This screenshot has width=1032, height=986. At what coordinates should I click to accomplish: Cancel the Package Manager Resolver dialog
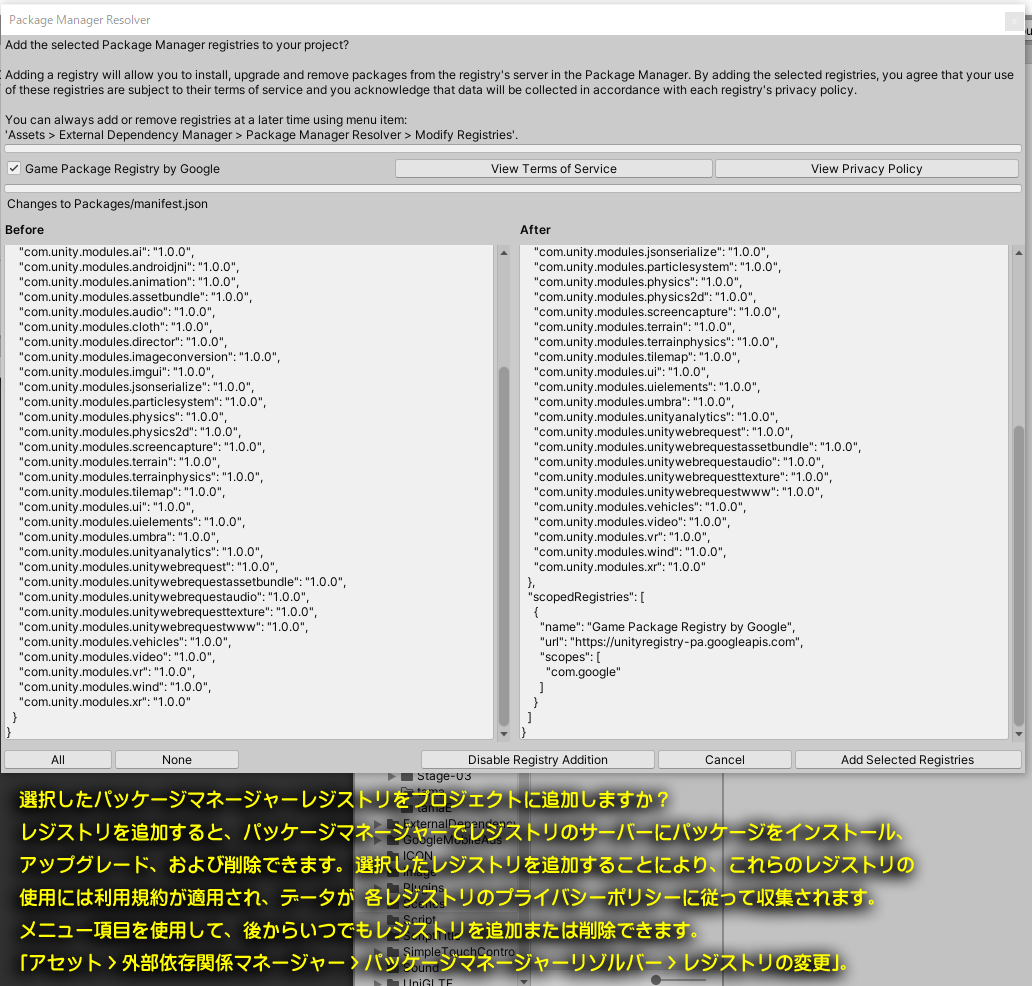point(725,760)
